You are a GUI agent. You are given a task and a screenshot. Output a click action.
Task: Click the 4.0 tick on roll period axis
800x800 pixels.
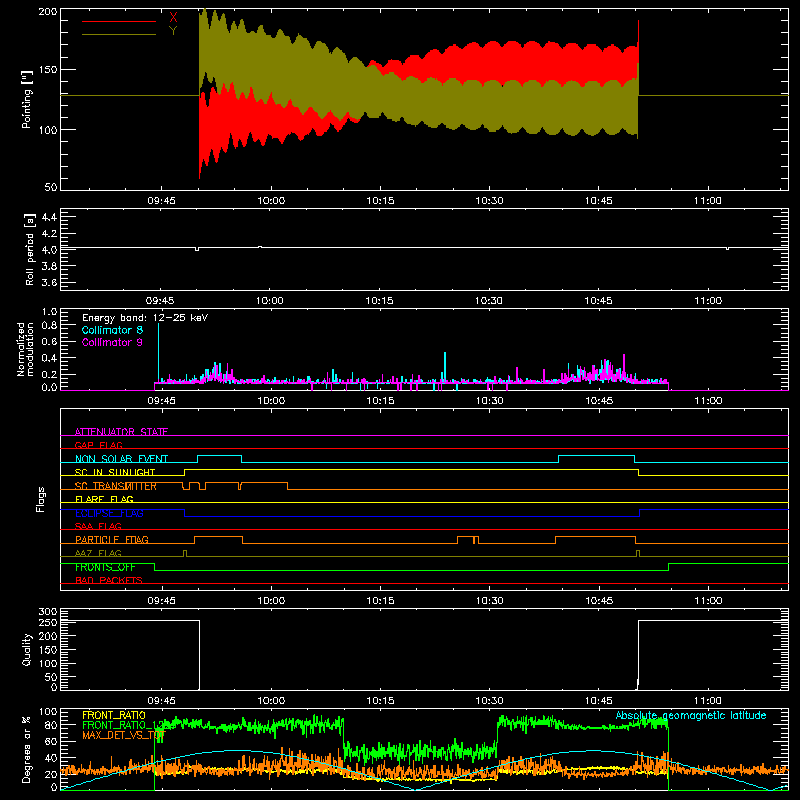pyautogui.click(x=49, y=250)
